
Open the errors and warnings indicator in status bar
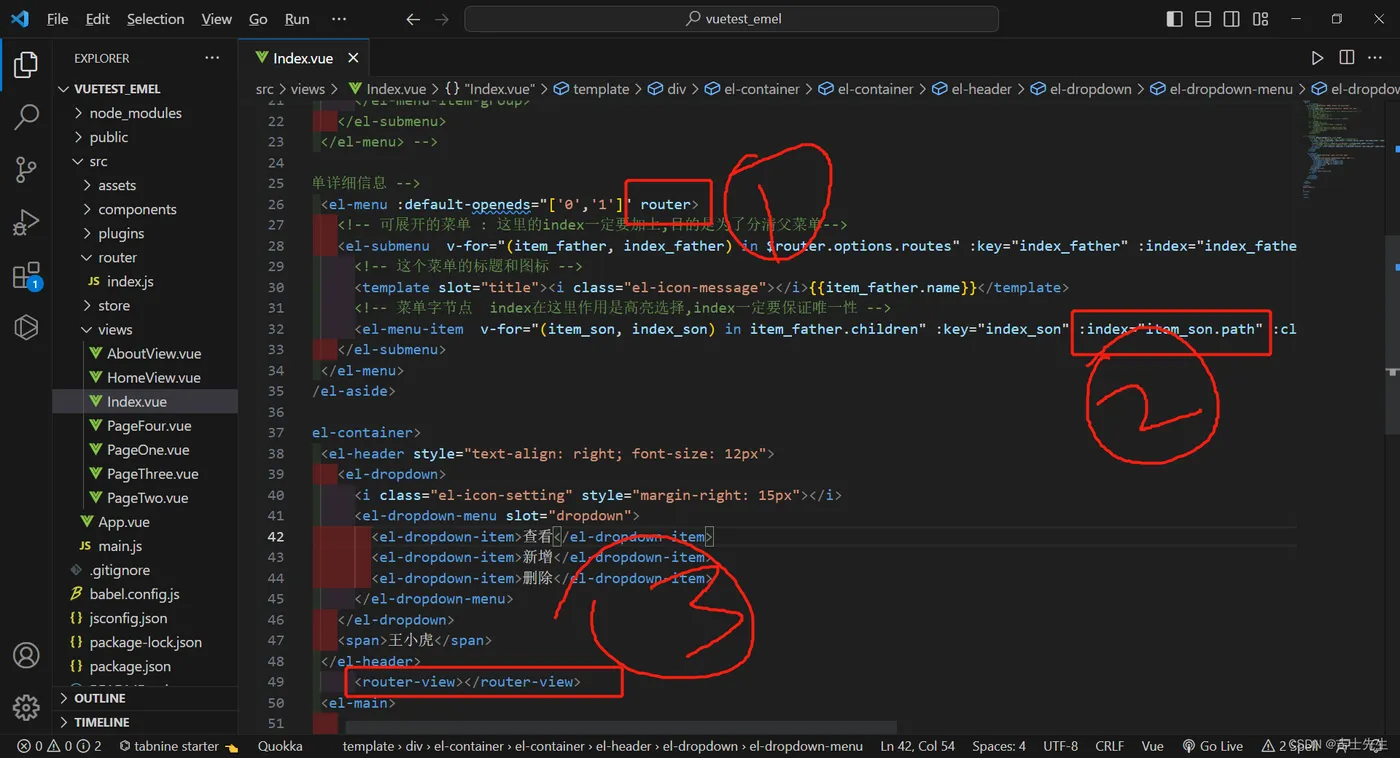pos(60,746)
